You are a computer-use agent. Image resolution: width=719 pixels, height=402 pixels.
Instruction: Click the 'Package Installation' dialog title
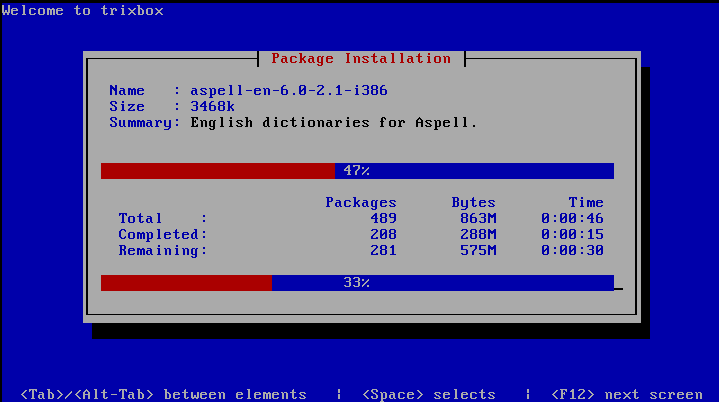tap(361, 59)
